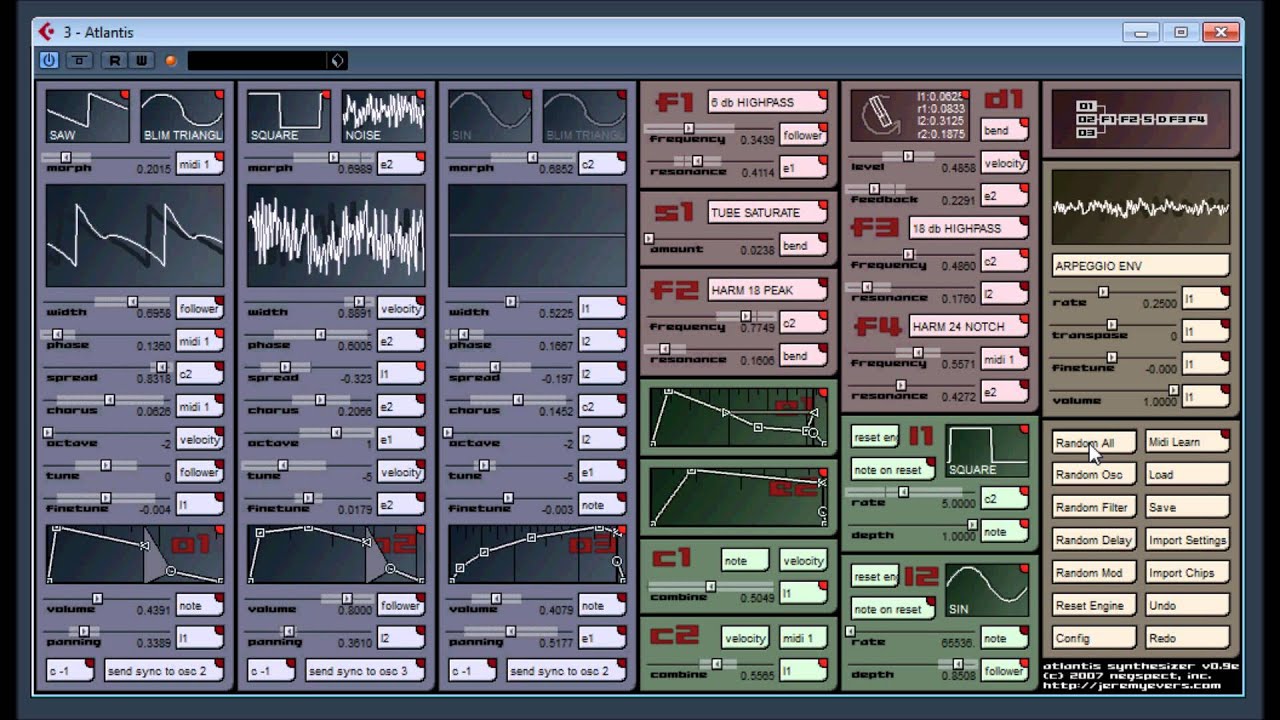The image size is (1280, 720).
Task: Open oscillator 1 morph modulation source midi 1
Action: tap(200, 165)
